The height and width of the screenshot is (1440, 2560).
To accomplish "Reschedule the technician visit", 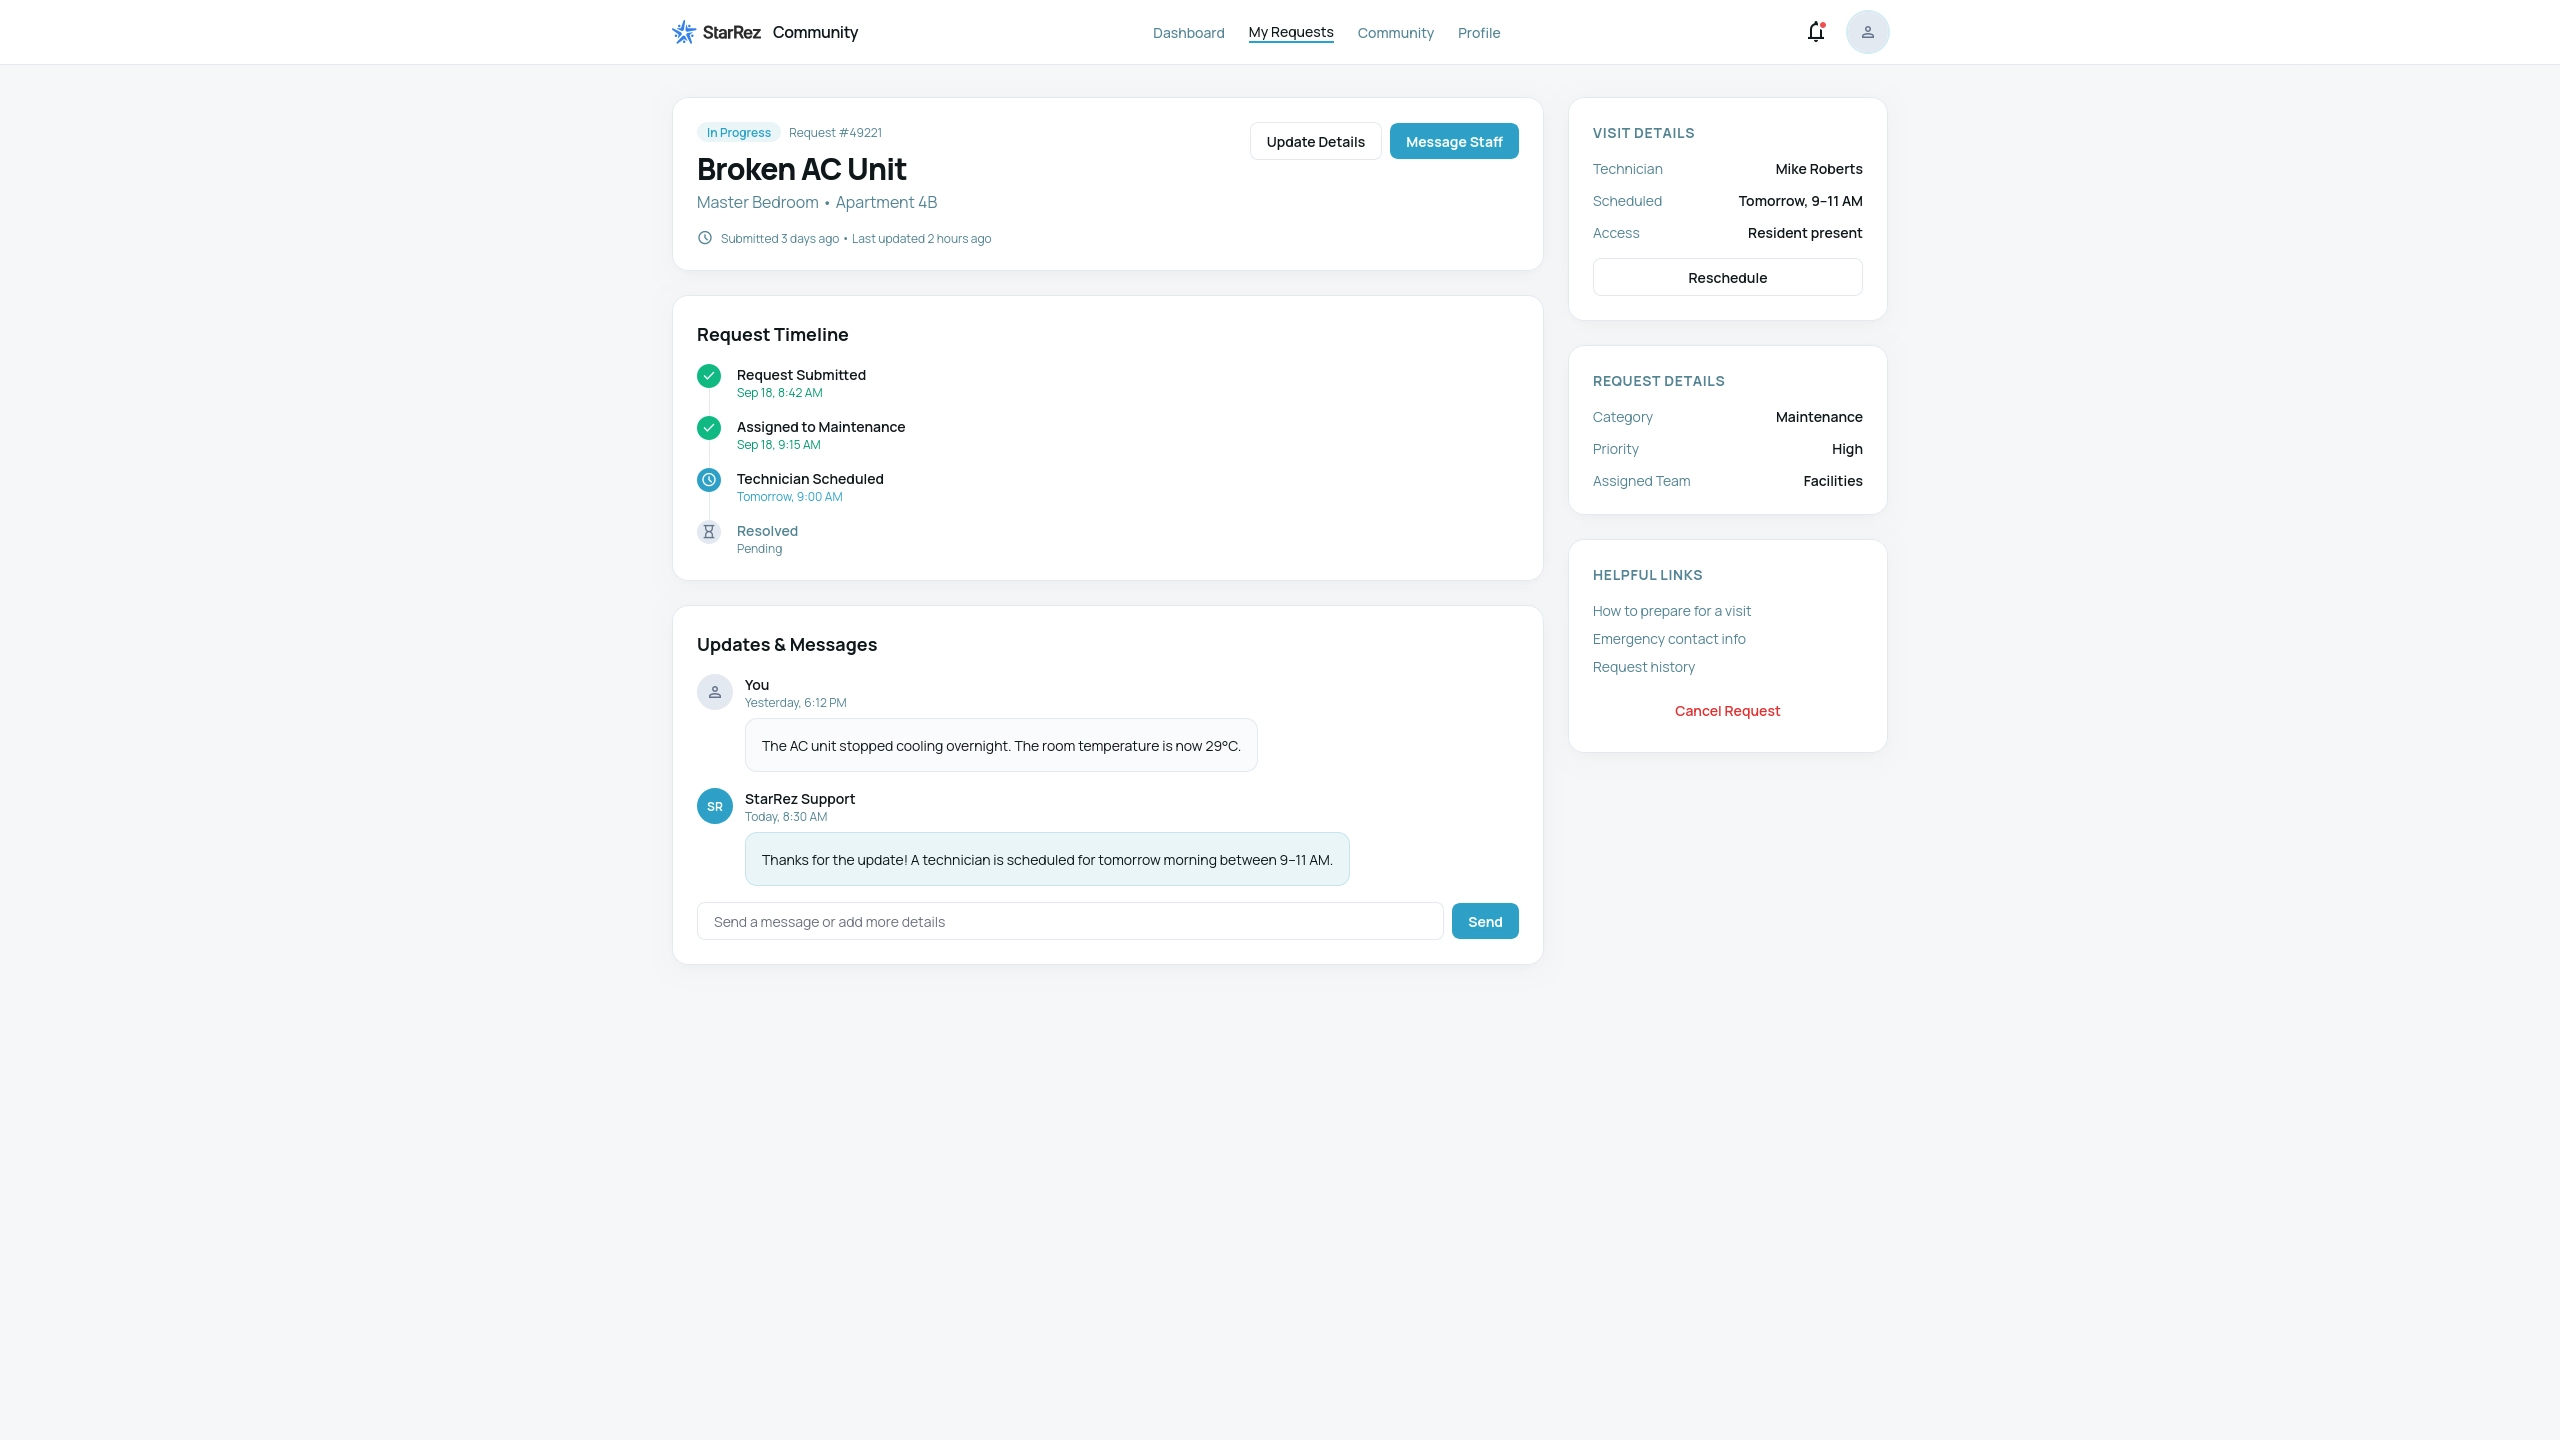I will pos(1727,277).
